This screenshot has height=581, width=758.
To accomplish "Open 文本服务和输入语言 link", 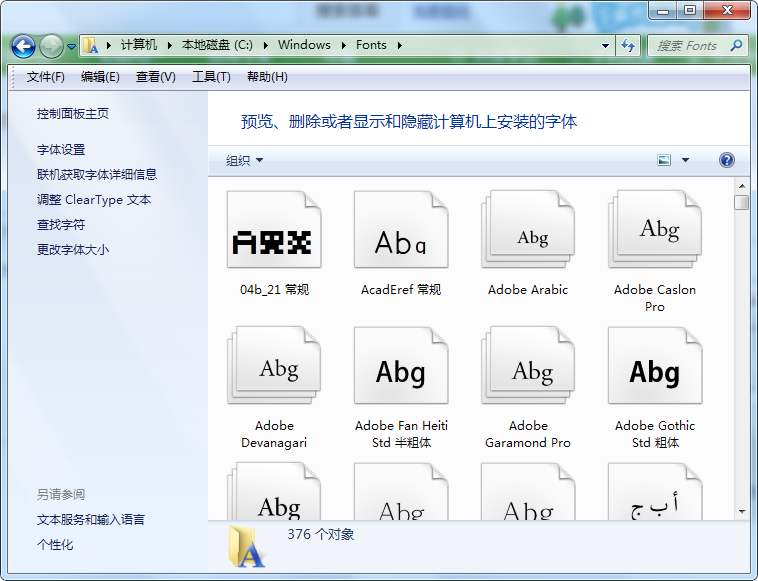I will [91, 520].
